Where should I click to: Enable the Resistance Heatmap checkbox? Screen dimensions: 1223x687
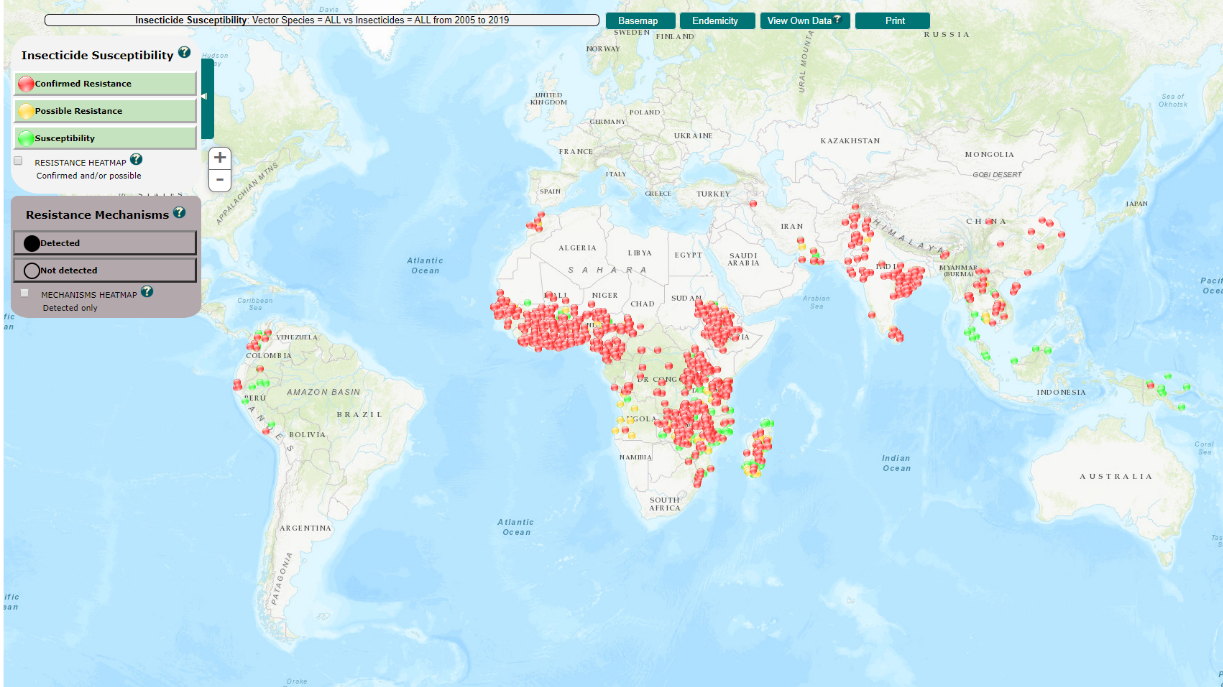point(18,161)
